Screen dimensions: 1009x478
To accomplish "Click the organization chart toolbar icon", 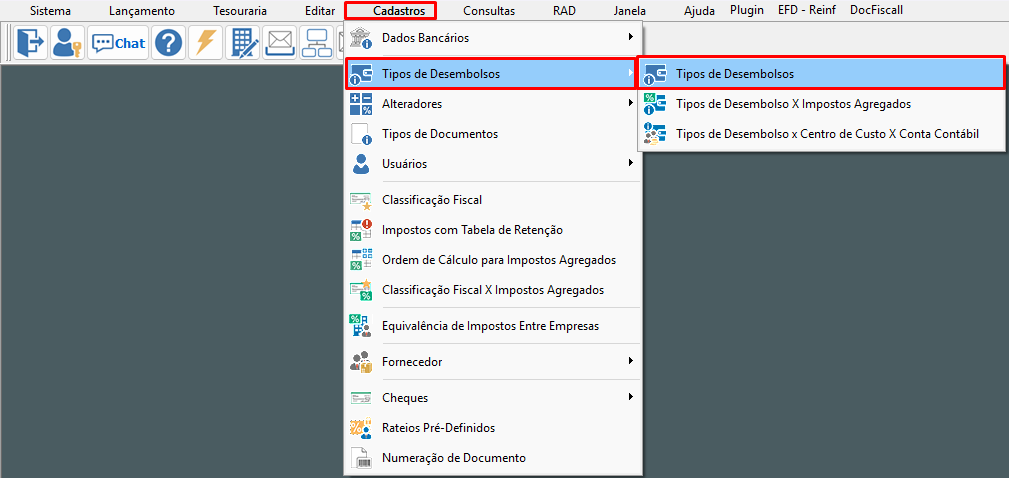I will [317, 43].
